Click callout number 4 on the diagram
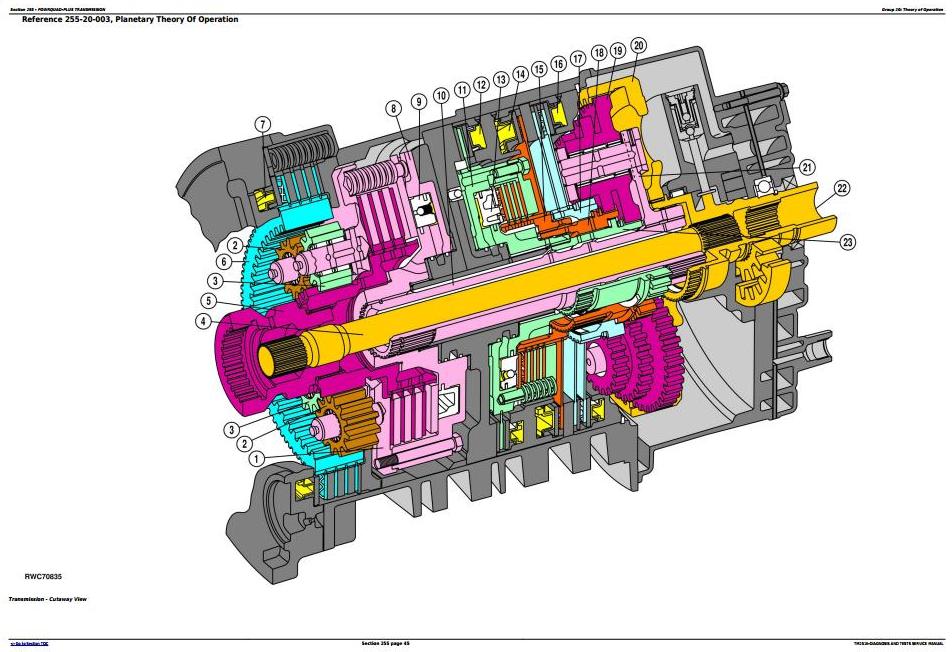The image size is (952, 652). coord(203,321)
